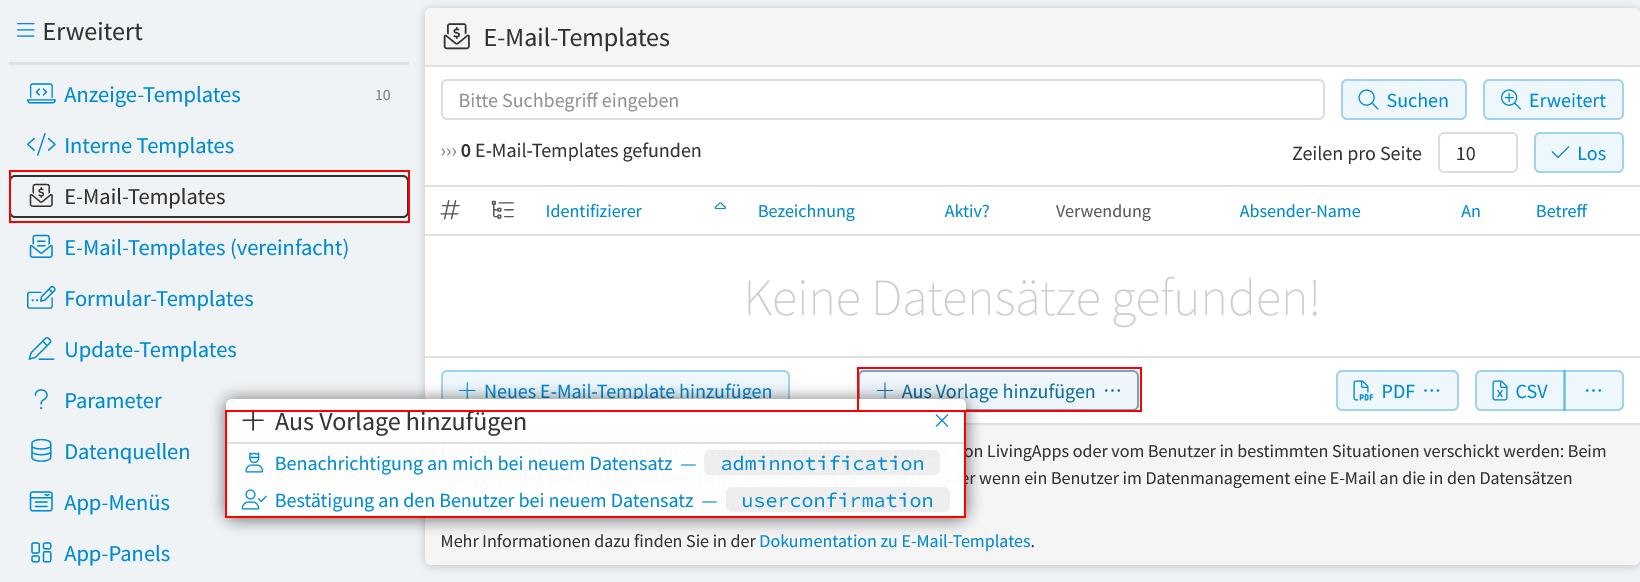Click the App-Panels grid icon
This screenshot has width=1640, height=582.
(41, 553)
